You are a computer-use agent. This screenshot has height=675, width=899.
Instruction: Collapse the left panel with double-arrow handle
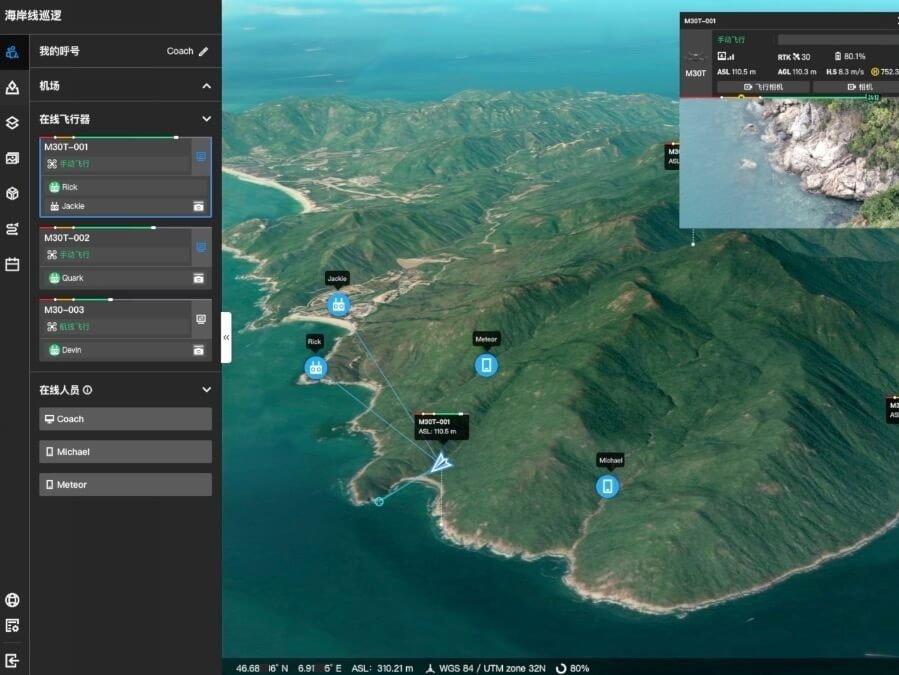226,337
